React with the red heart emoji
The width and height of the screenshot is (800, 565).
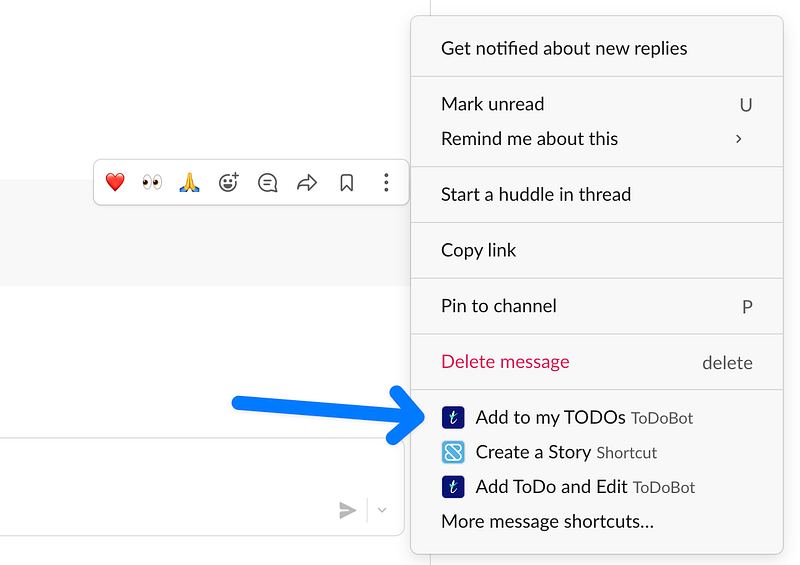pyautogui.click(x=115, y=182)
